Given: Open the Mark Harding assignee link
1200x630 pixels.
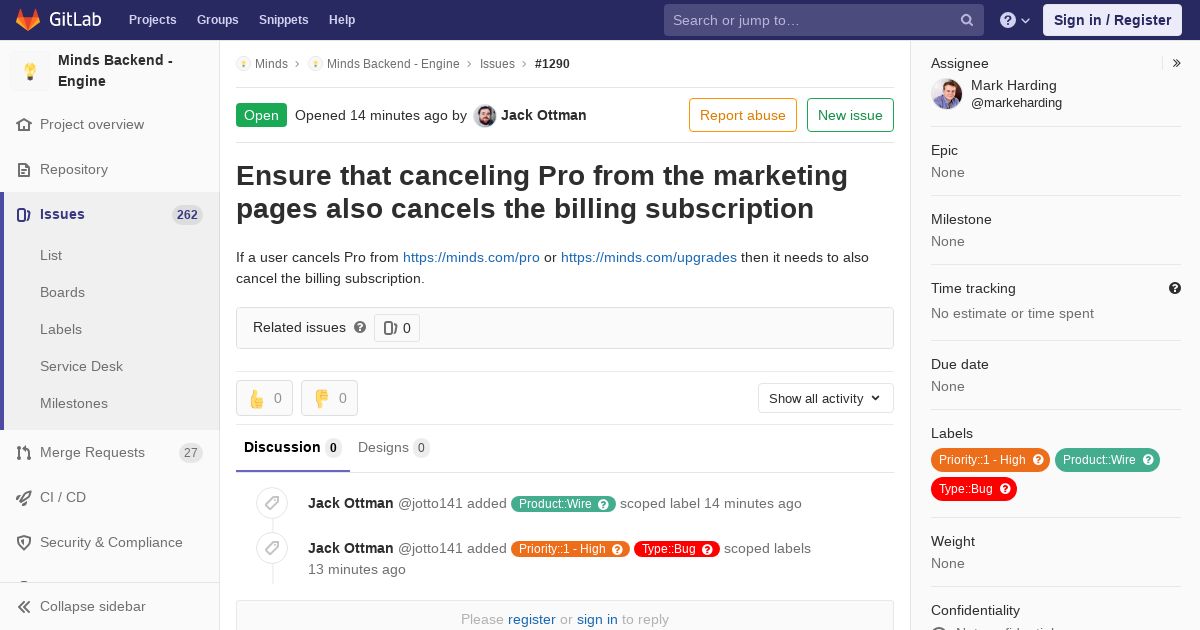Looking at the screenshot, I should (1014, 86).
